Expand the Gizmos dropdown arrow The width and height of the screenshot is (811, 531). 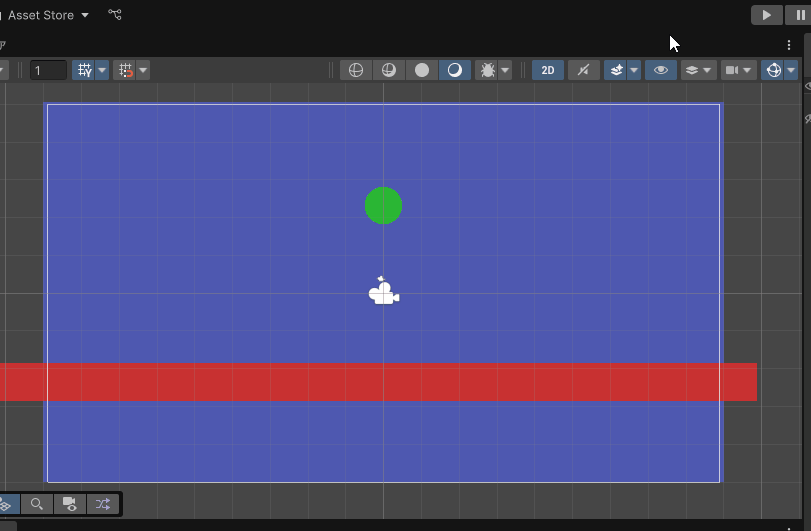click(x=791, y=70)
